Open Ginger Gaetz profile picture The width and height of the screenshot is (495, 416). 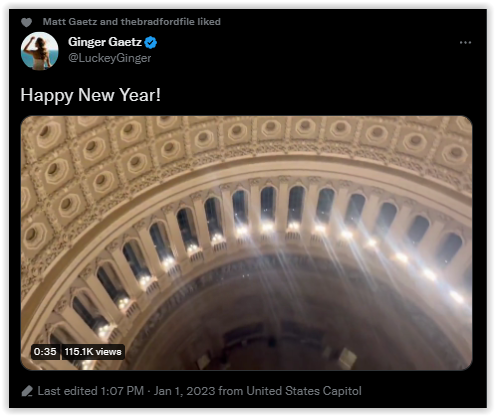[40, 51]
